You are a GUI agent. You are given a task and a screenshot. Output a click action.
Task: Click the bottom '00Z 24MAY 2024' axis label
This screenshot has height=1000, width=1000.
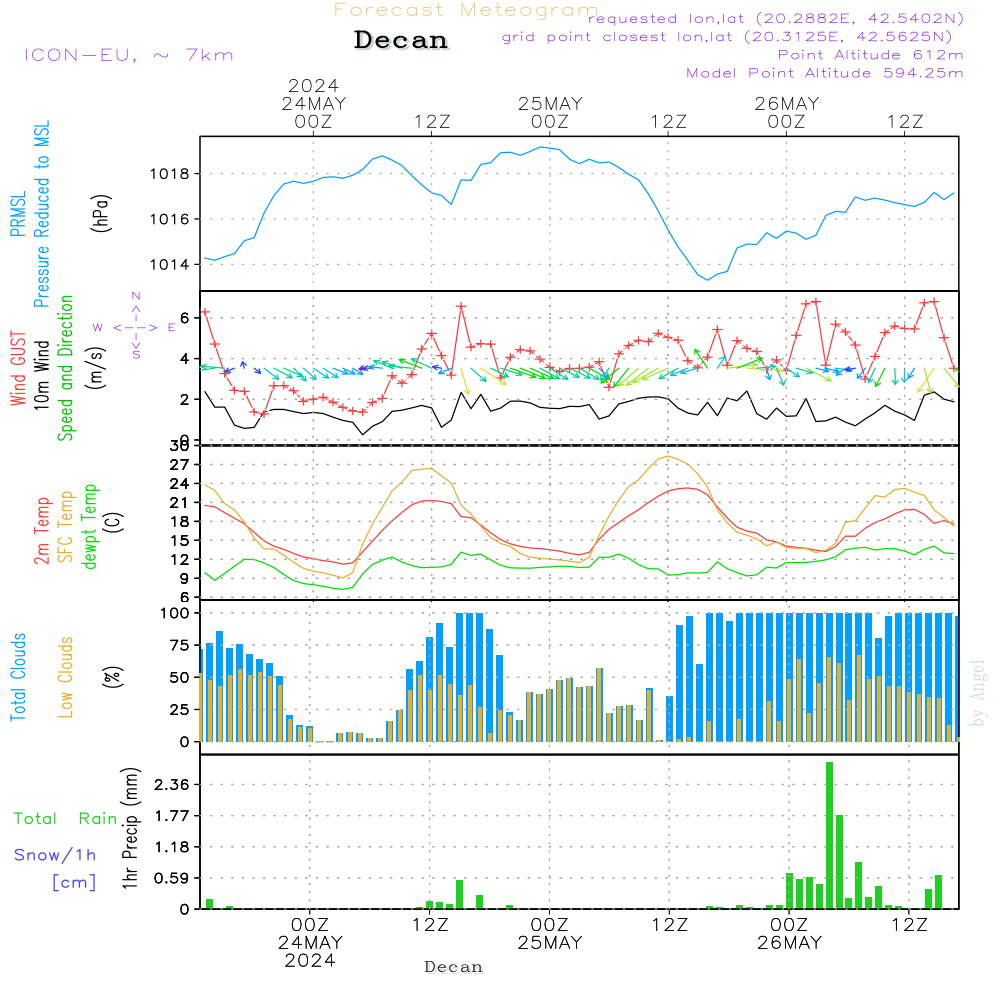(310, 943)
